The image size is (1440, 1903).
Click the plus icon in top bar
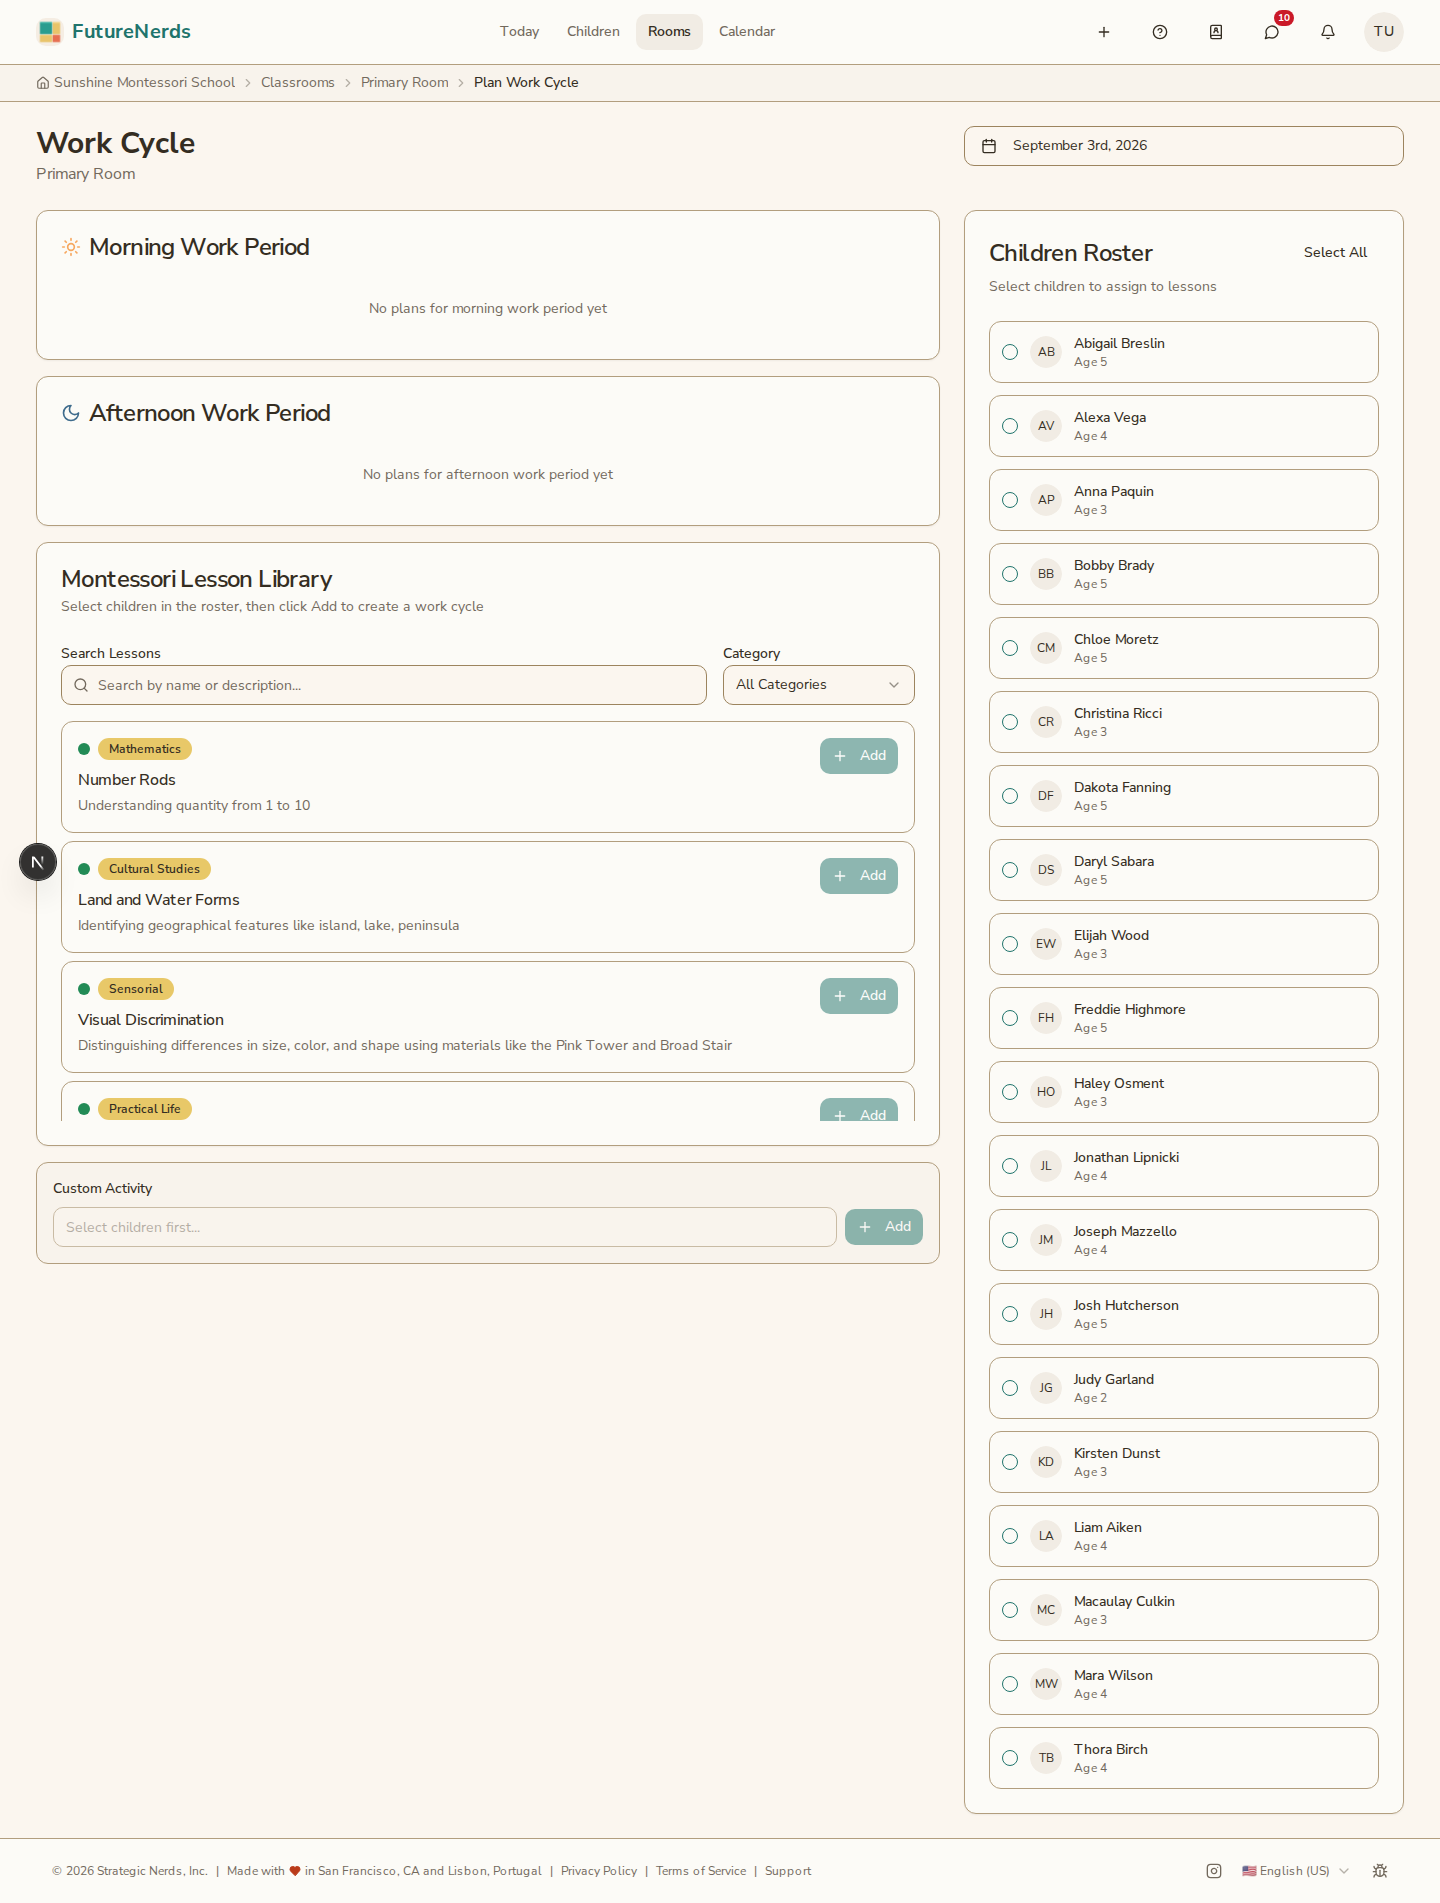1104,32
